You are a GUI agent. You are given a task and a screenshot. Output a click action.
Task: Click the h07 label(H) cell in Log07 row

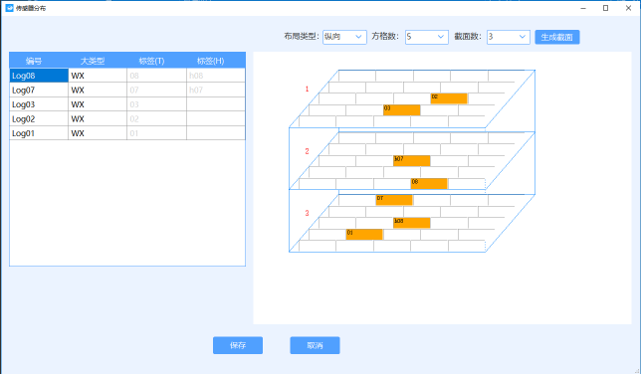click(x=216, y=90)
